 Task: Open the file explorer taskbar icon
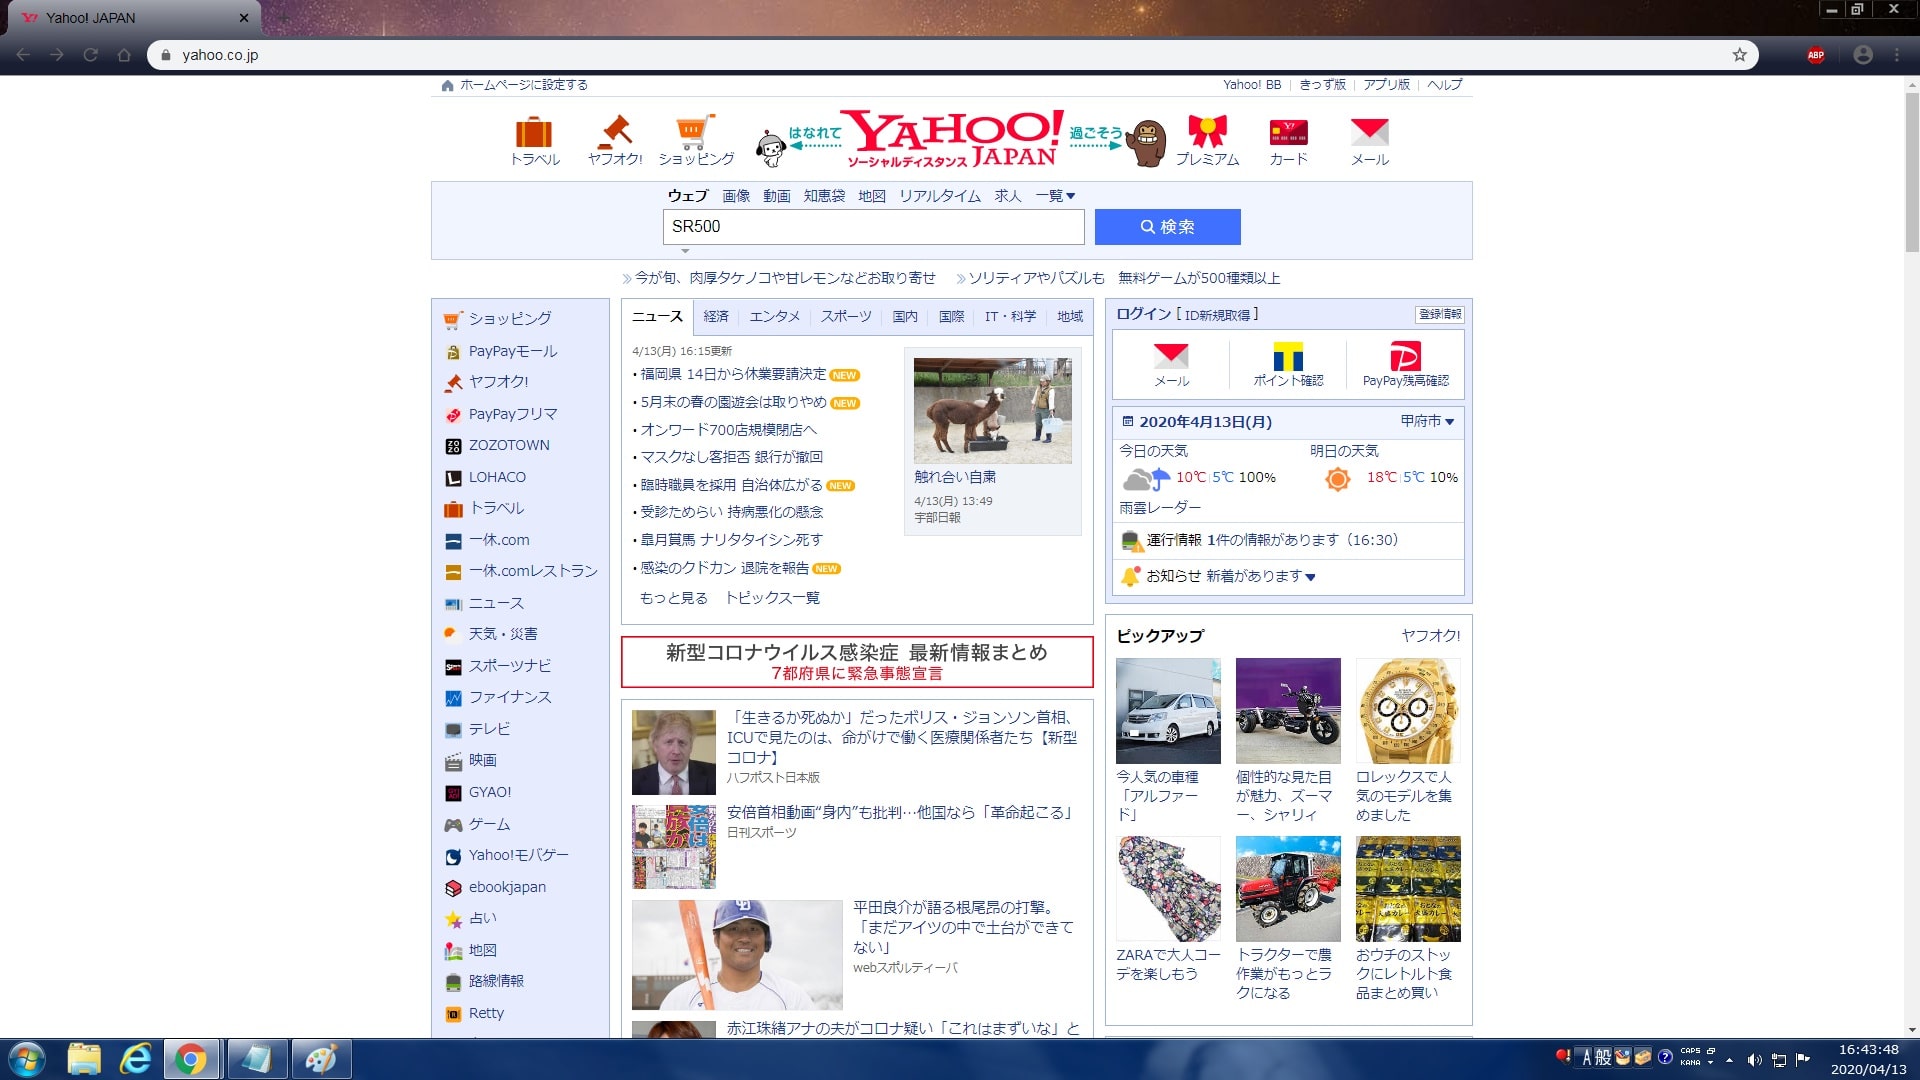84,1059
